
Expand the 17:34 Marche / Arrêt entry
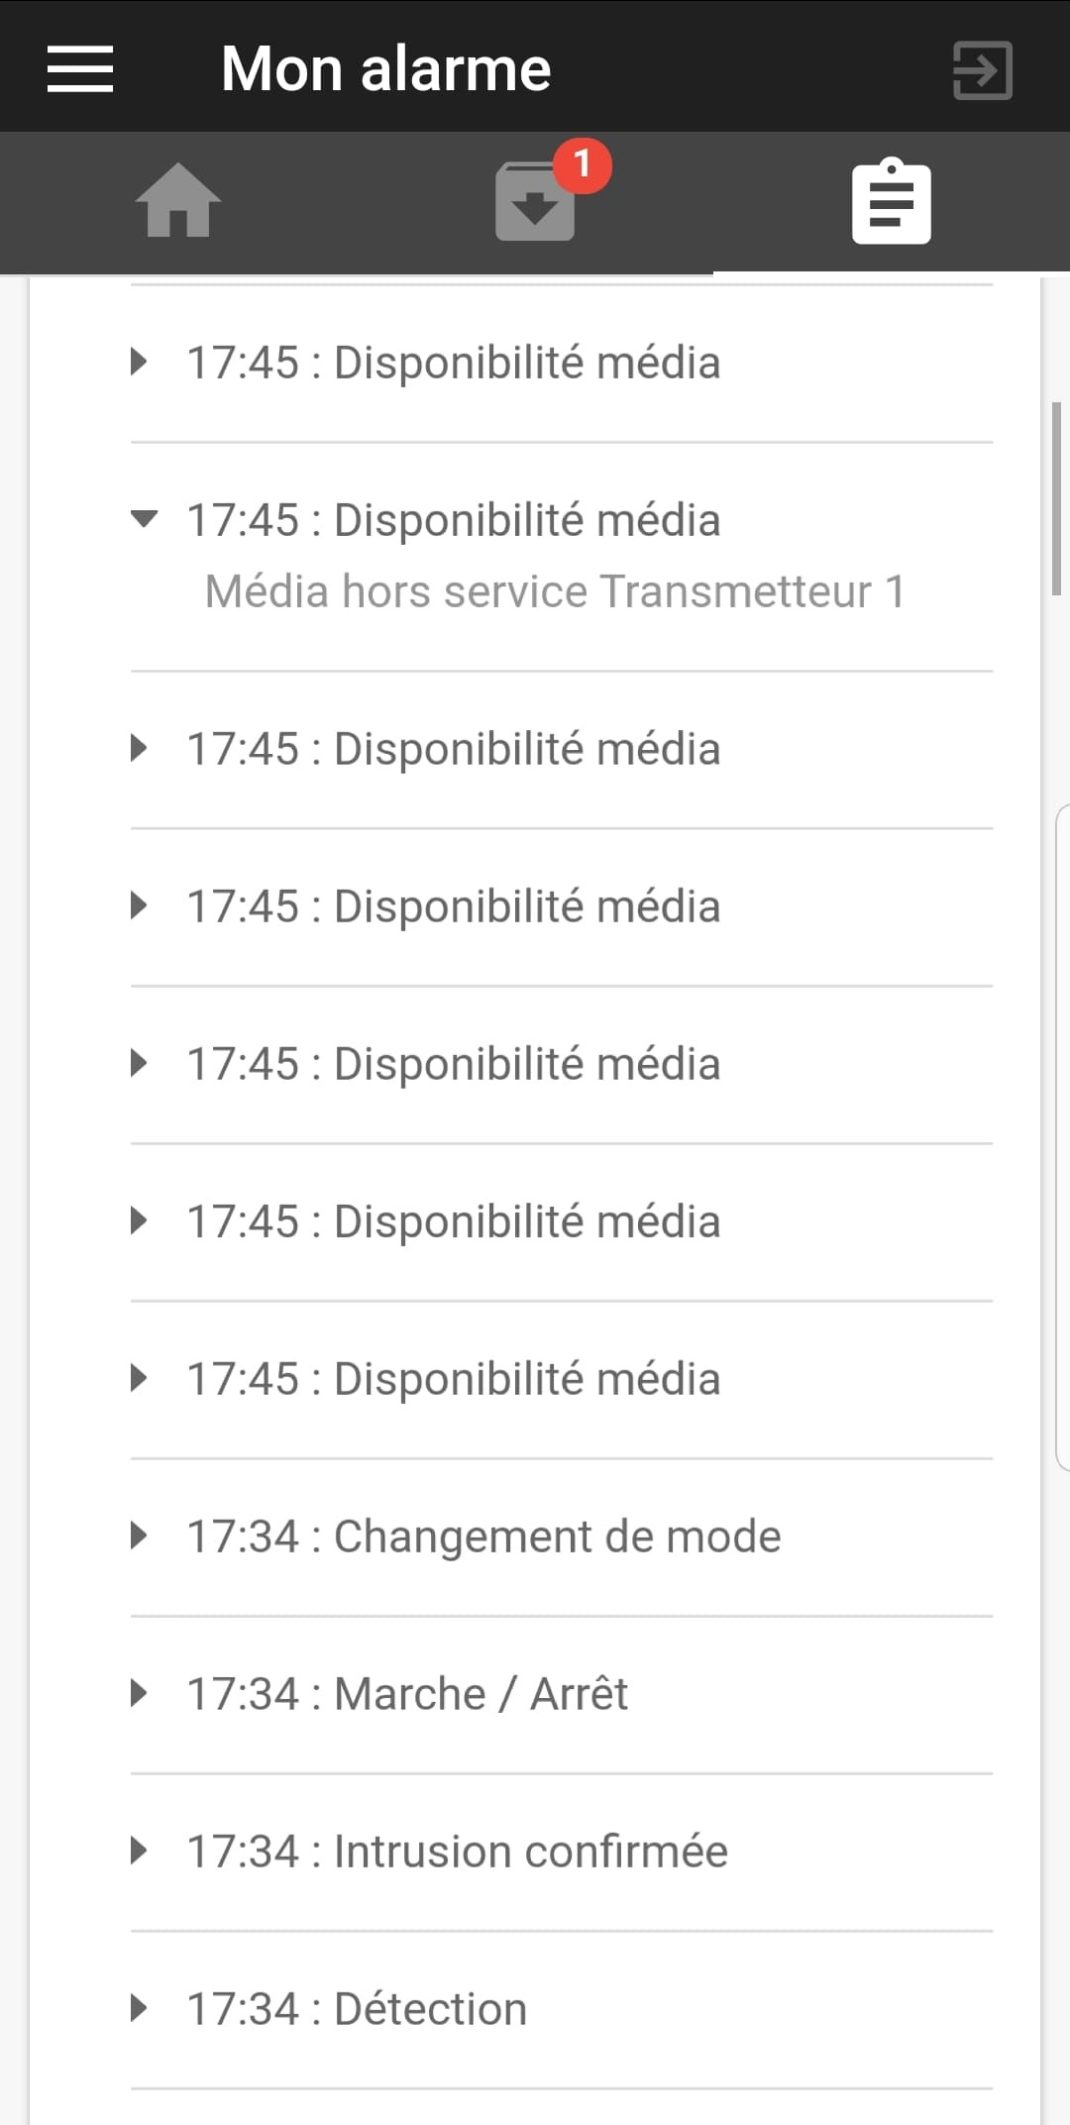[x=140, y=1693]
